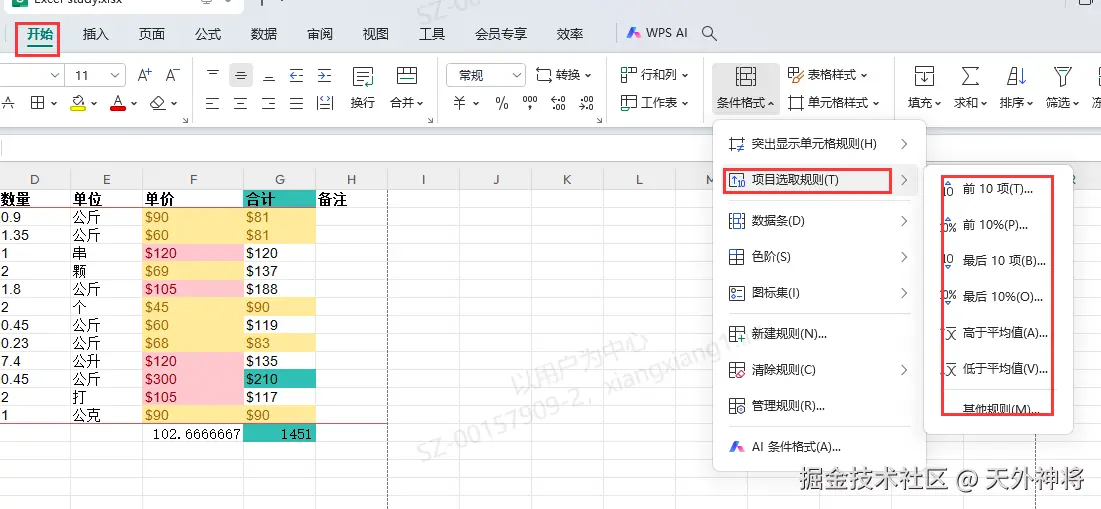Switch to the 审阅 tab

click(x=320, y=34)
